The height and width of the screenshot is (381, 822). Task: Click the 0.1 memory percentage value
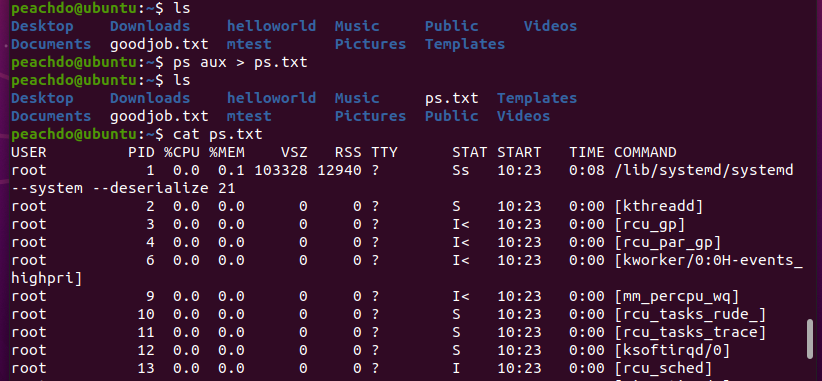(x=231, y=170)
